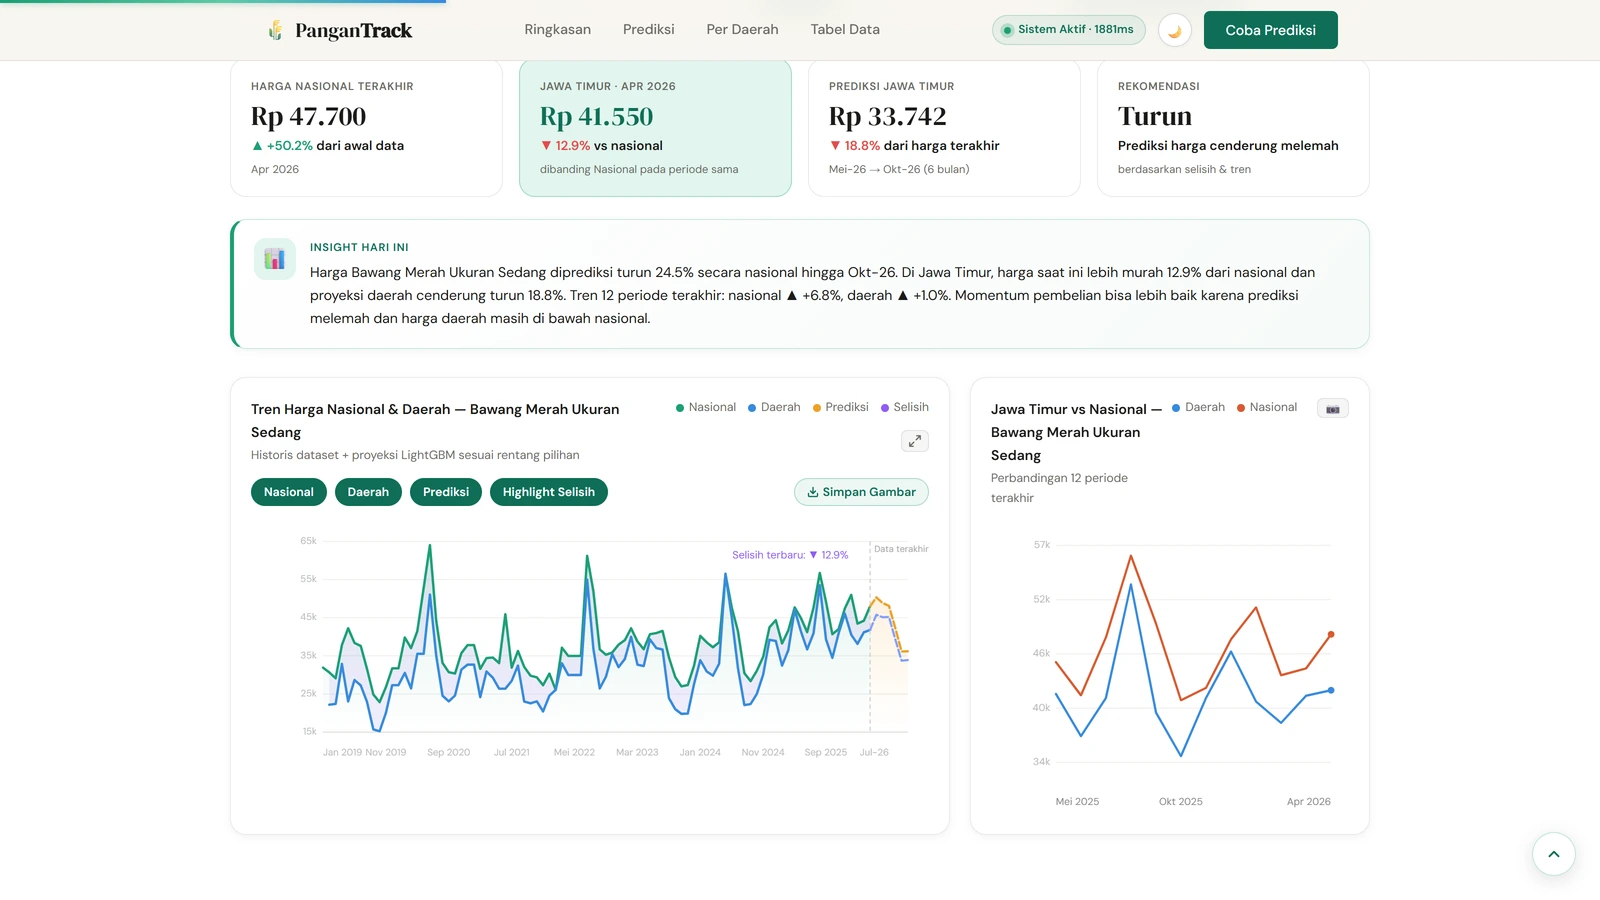
Task: Toggle the Highlight Selisih chip
Action: 549,492
